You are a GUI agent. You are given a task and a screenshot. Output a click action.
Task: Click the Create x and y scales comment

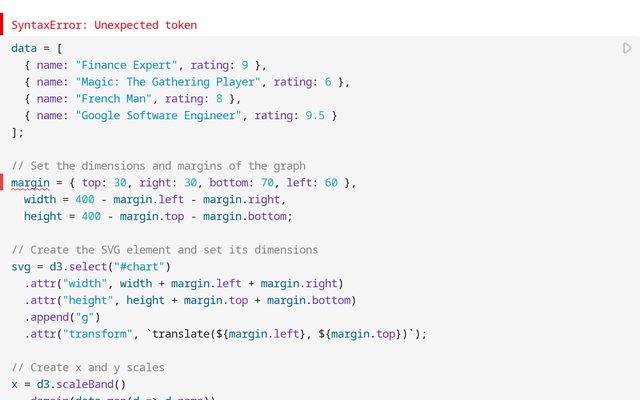pos(88,368)
